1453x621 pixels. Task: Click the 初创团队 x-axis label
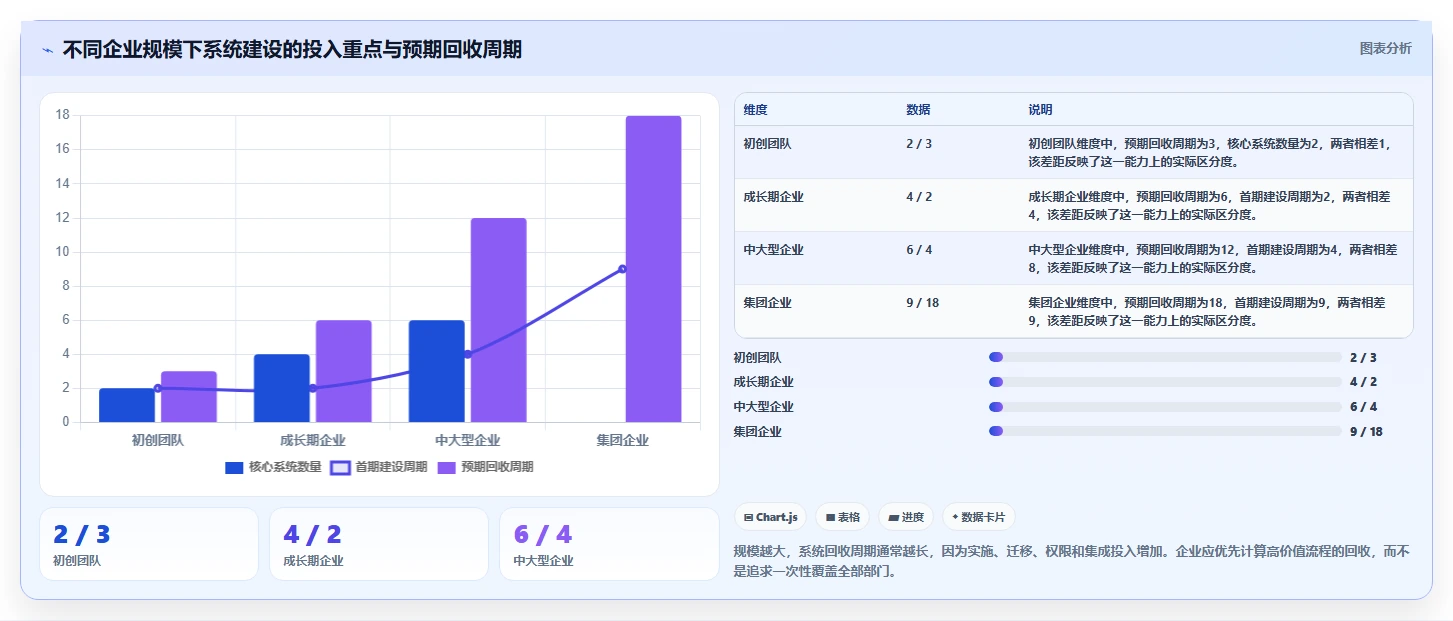(x=158, y=440)
